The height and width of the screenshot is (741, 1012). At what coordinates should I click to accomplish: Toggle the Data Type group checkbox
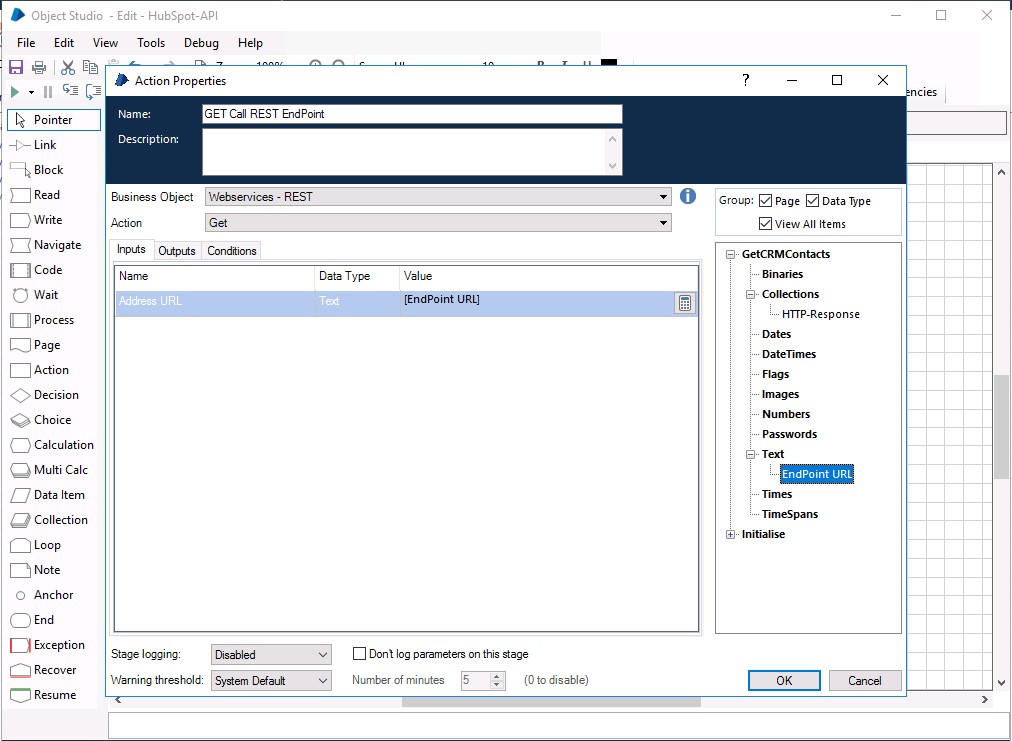point(813,201)
